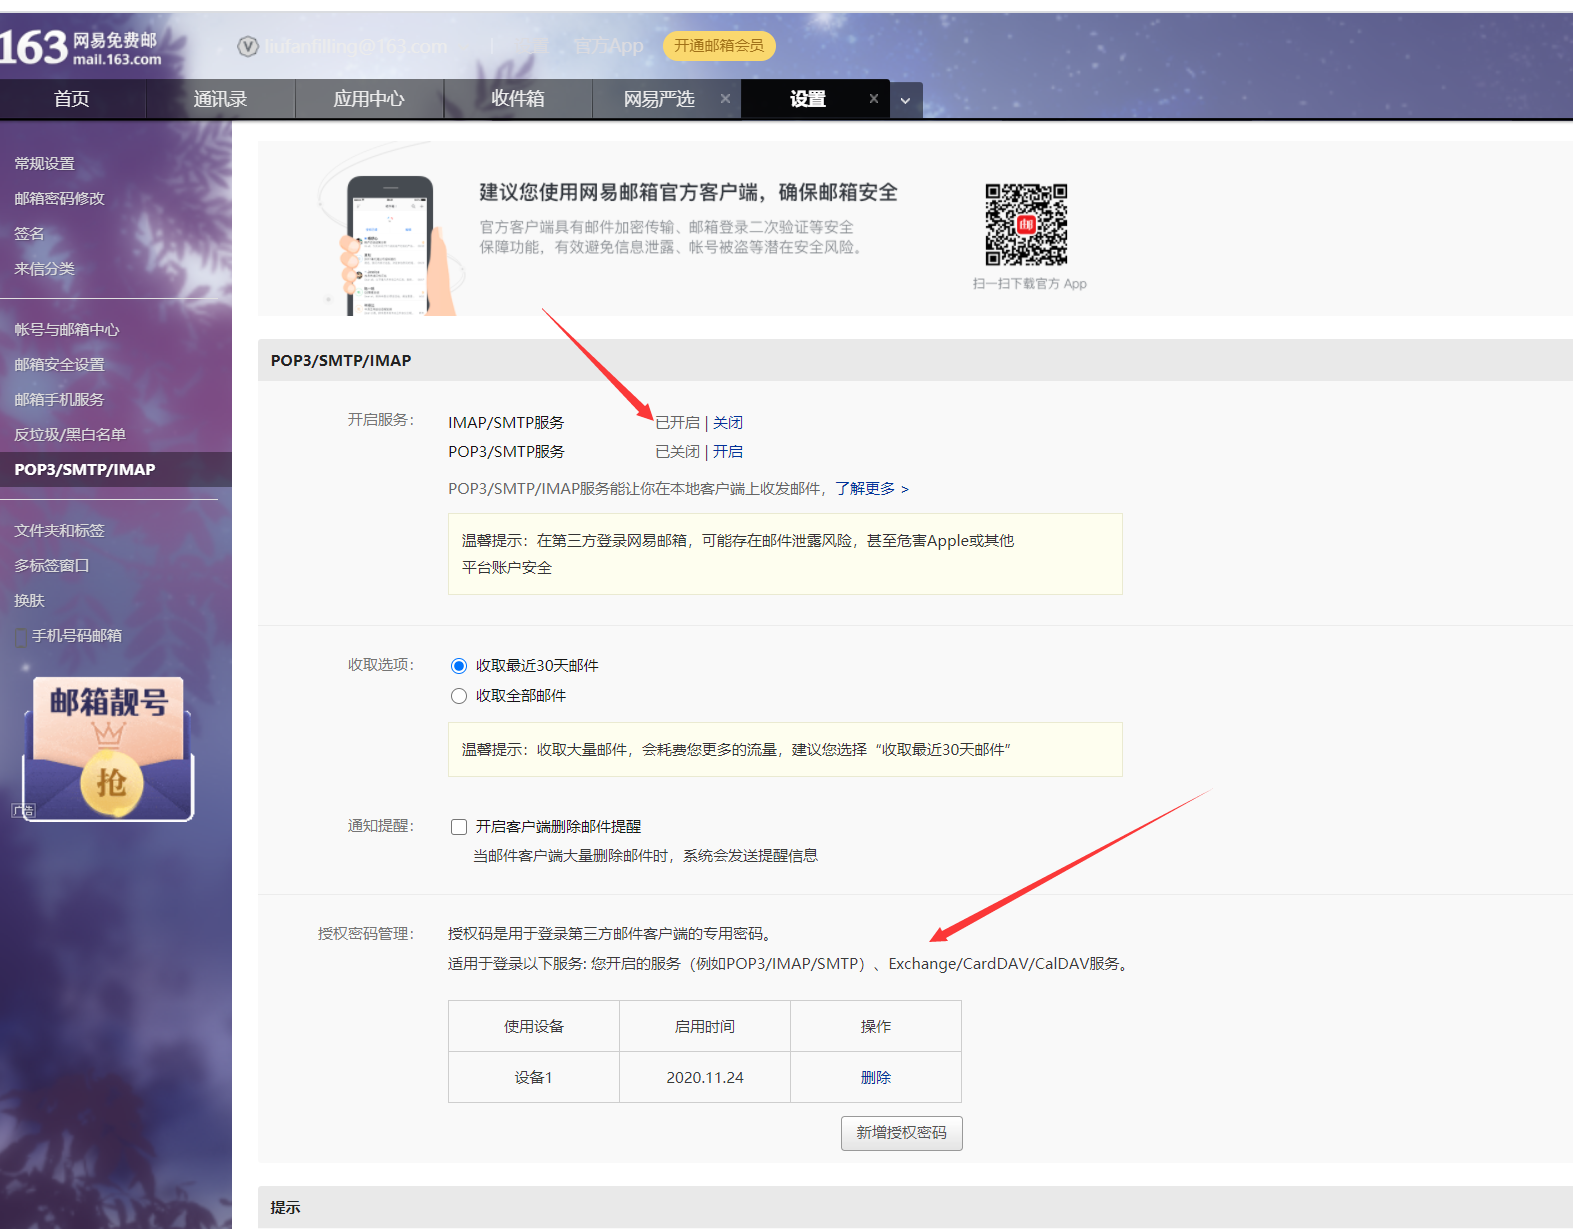Switch to 收件箱 tab
This screenshot has width=1573, height=1229.
click(x=518, y=98)
